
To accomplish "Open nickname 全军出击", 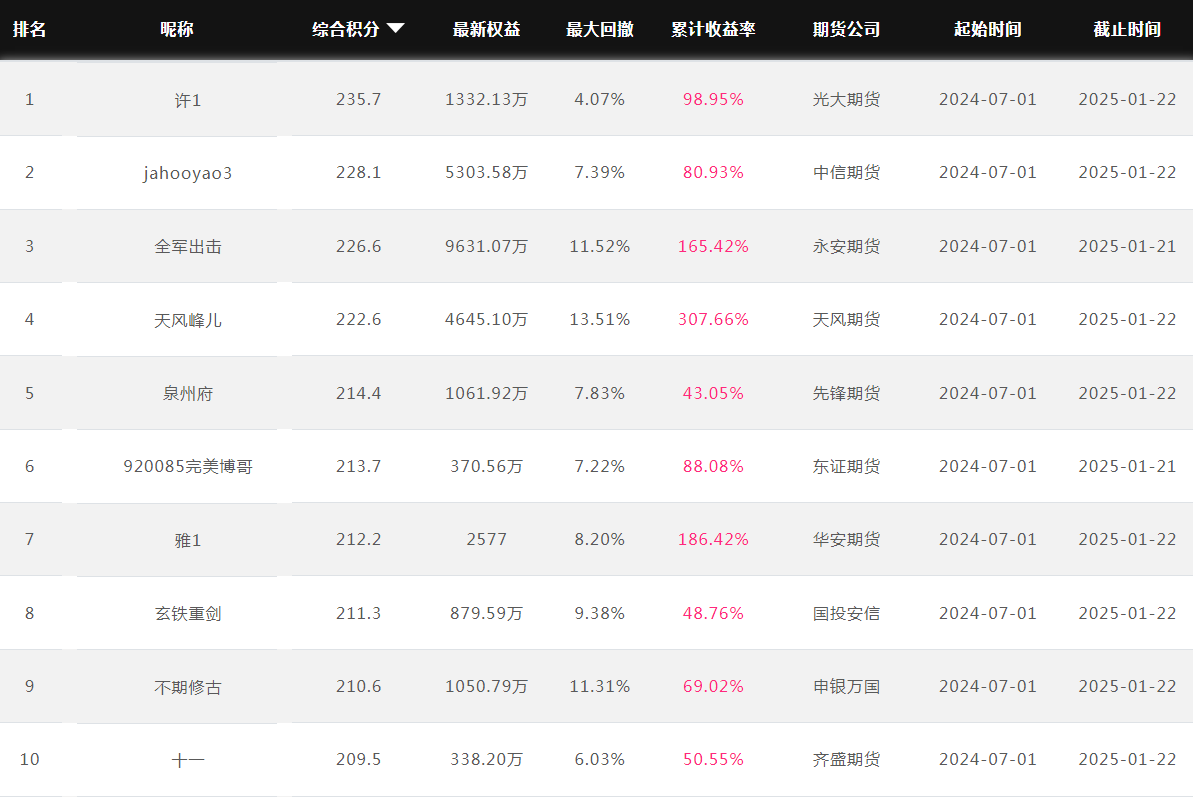I will tap(188, 246).
